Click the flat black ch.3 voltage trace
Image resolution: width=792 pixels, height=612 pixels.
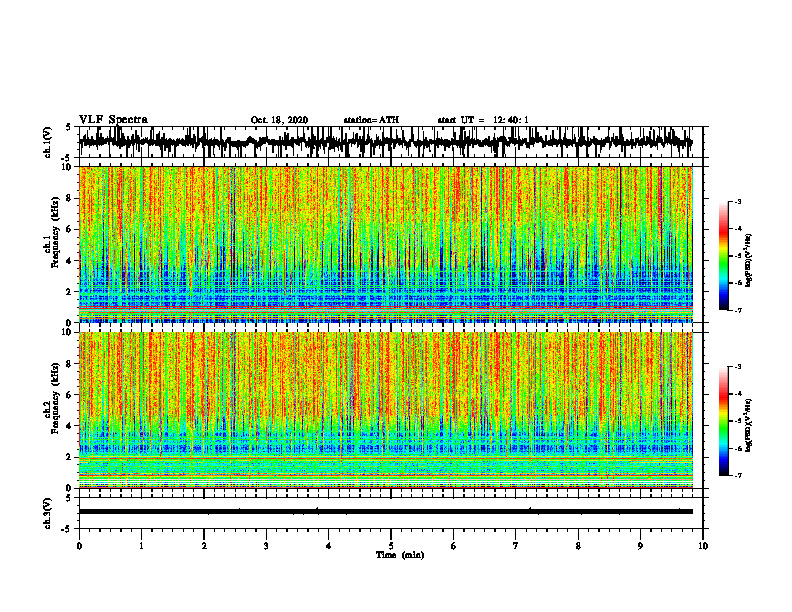click(385, 512)
